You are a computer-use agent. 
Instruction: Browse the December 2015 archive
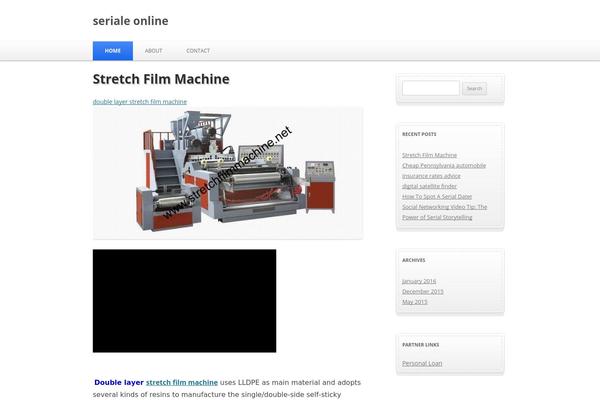pos(422,291)
